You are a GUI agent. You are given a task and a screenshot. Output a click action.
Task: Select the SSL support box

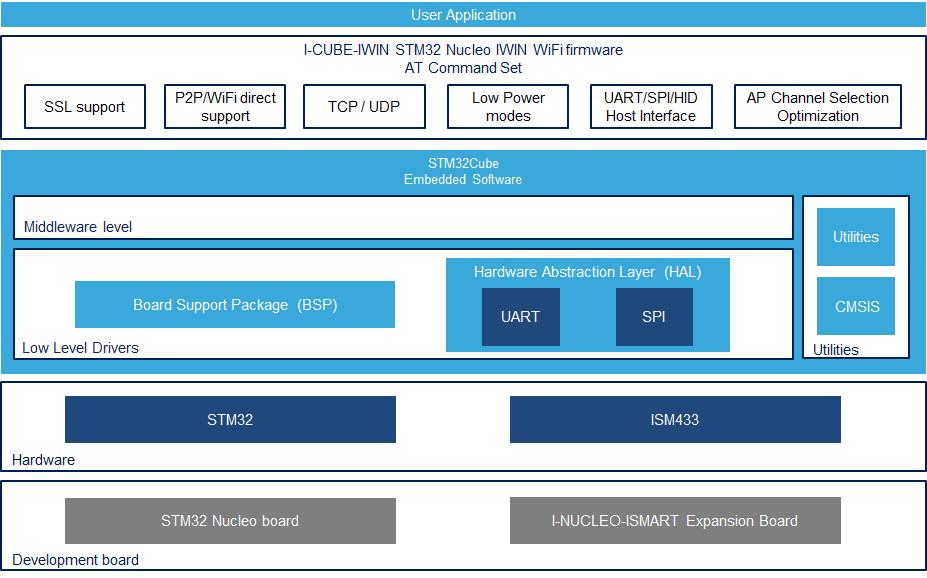[x=85, y=106]
